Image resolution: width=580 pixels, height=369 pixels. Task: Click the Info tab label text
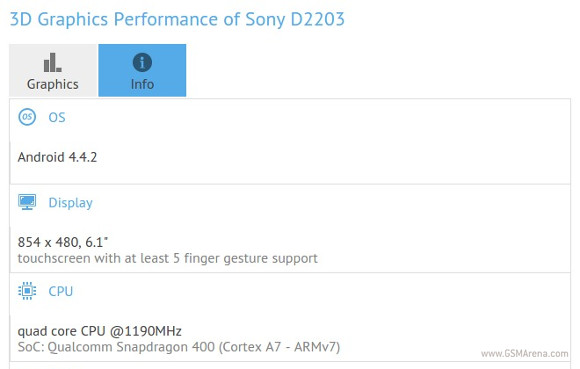pos(142,84)
